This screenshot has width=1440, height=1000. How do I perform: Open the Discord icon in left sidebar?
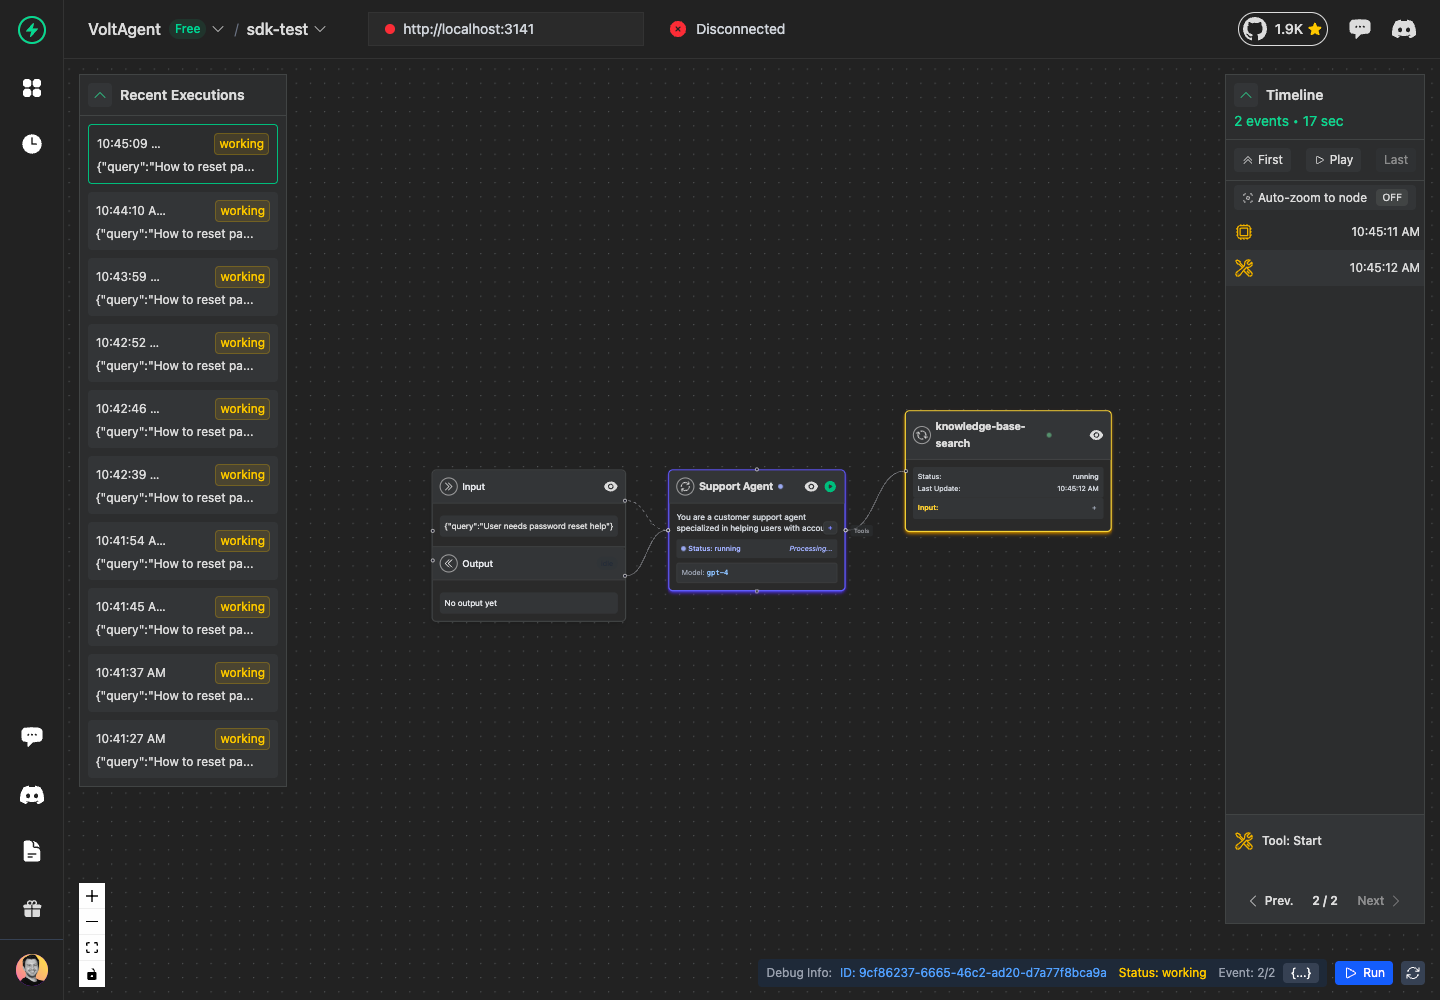tap(32, 795)
